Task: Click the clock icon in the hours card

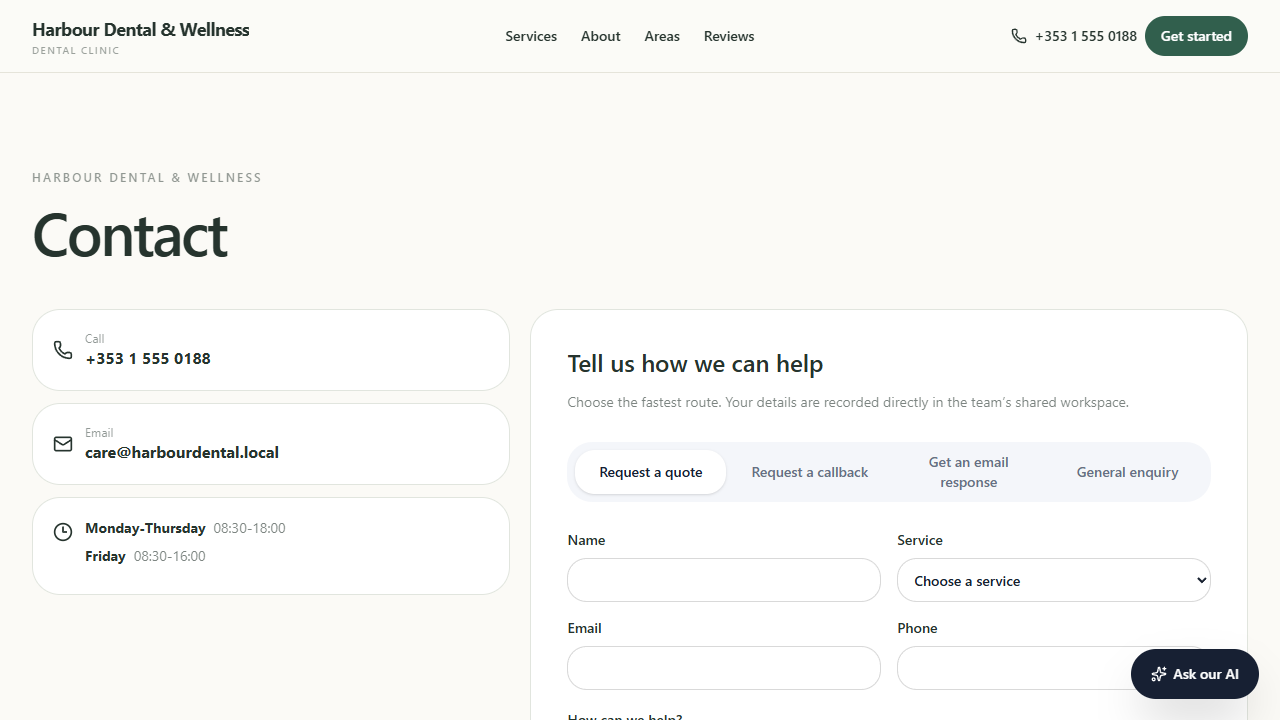Action: click(x=63, y=532)
